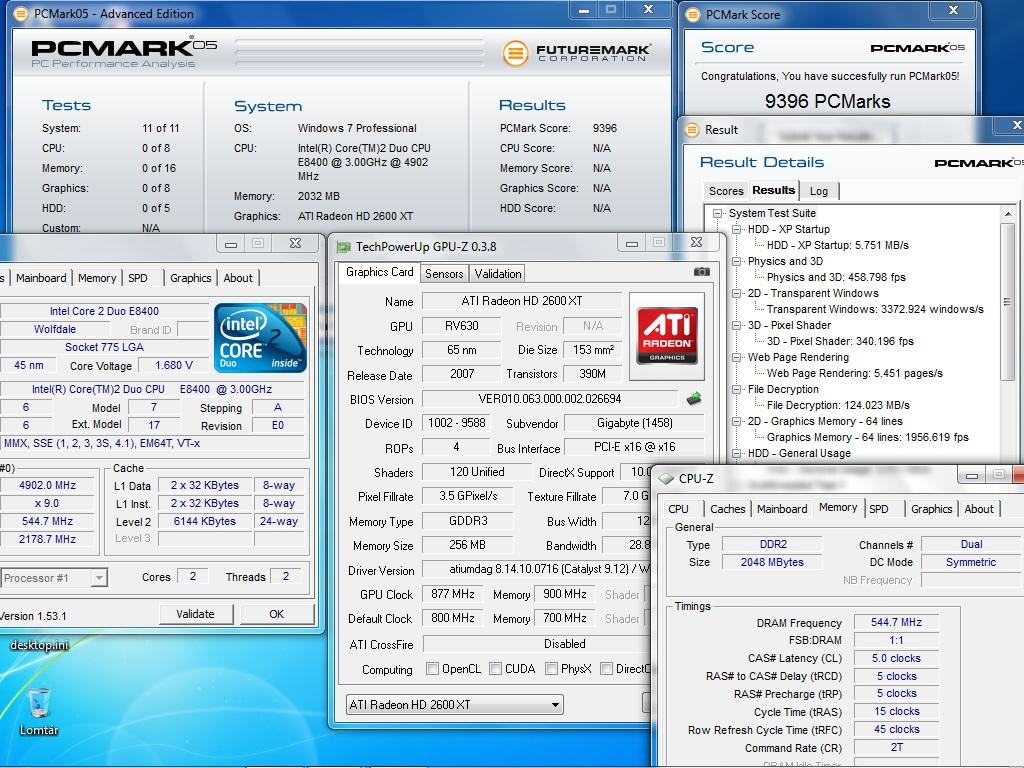Viewport: 1024px width, 768px height.
Task: Collapse the Physics and 3D node
Action: pos(737,261)
